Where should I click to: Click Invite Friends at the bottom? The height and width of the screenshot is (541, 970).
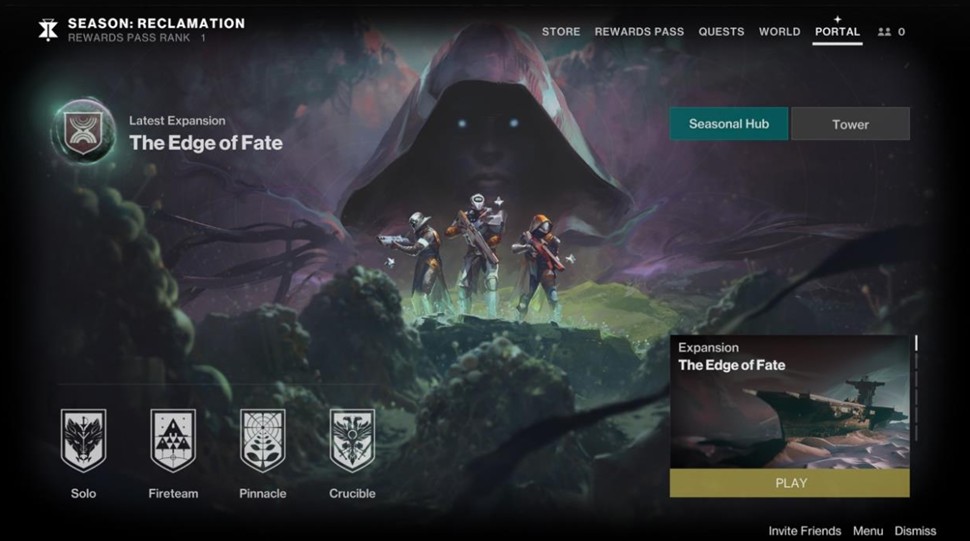pyautogui.click(x=805, y=530)
